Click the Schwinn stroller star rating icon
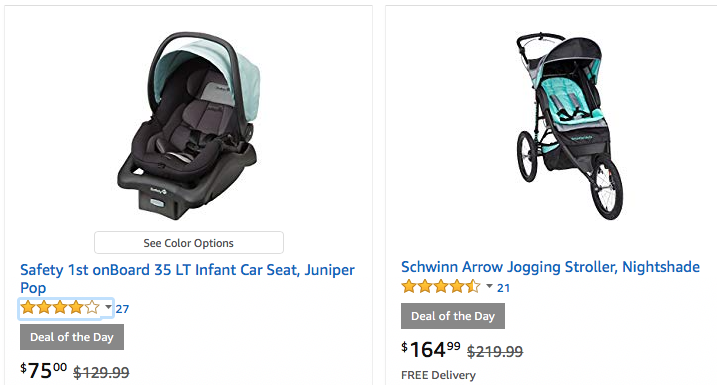Viewport: 717px width, 385px height. point(441,287)
